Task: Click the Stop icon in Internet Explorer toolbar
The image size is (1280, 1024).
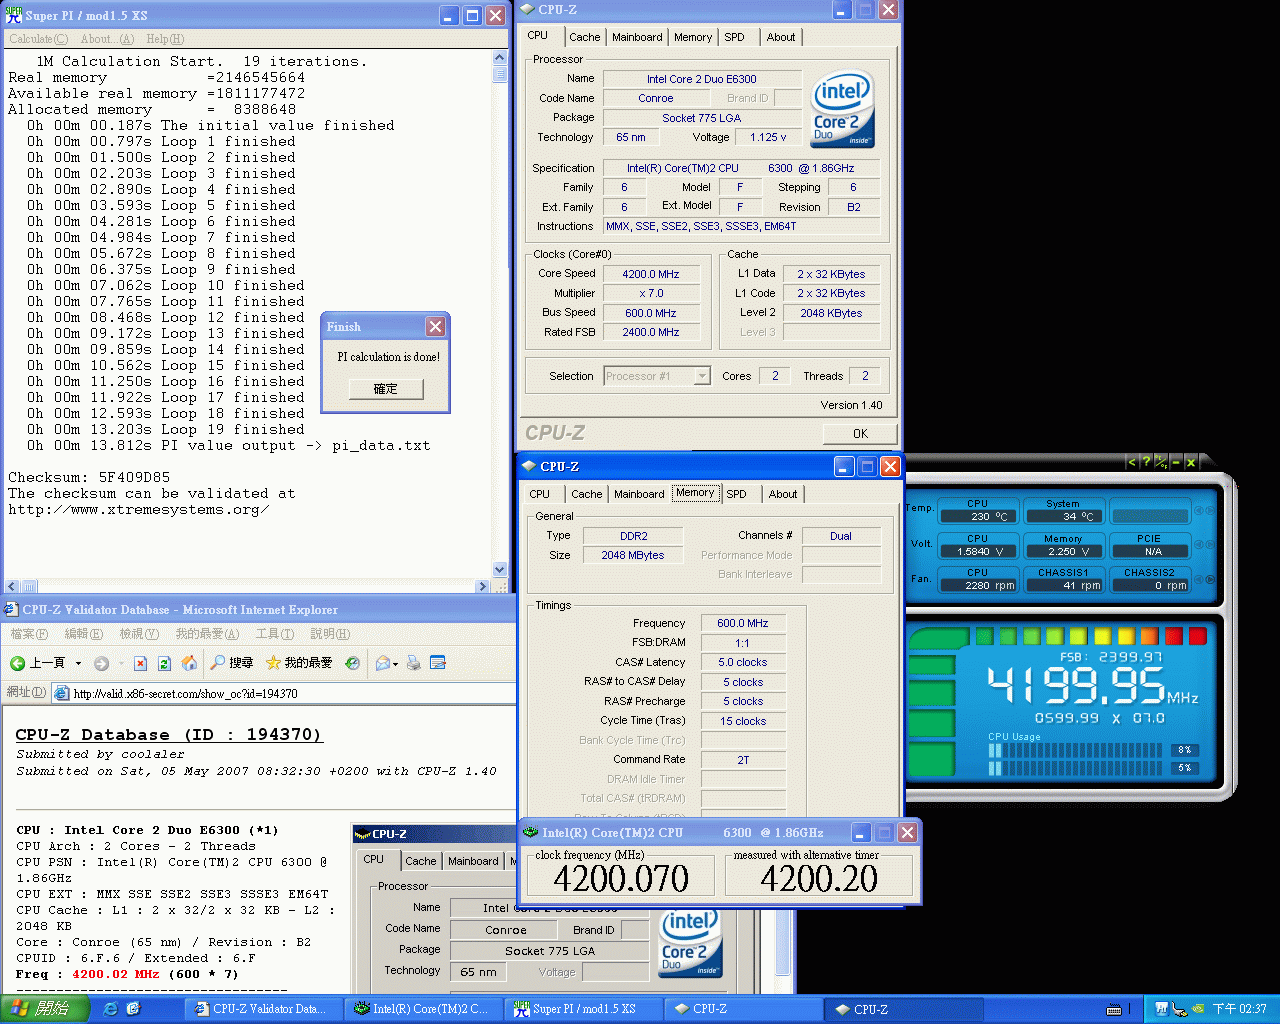Action: pos(140,663)
